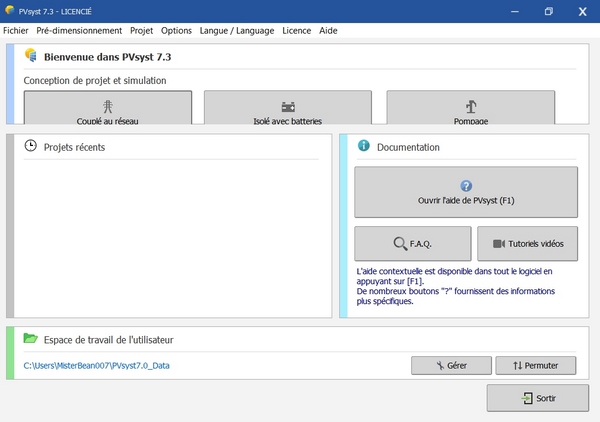Click the battery icon for Isolé avec batteries
The width and height of the screenshot is (600, 422).
(288, 107)
